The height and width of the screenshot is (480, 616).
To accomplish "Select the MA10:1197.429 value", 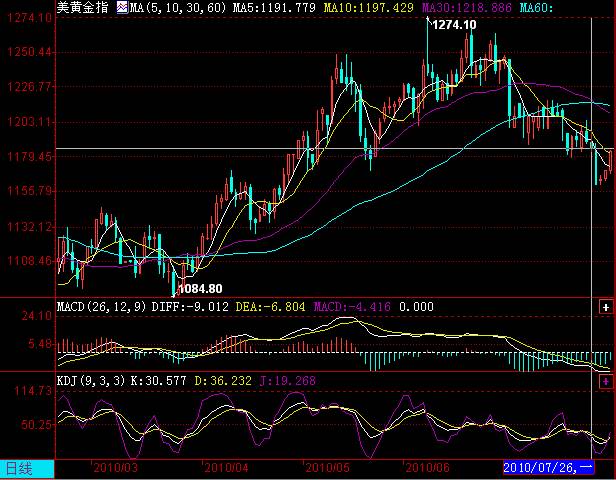I will (368, 7).
